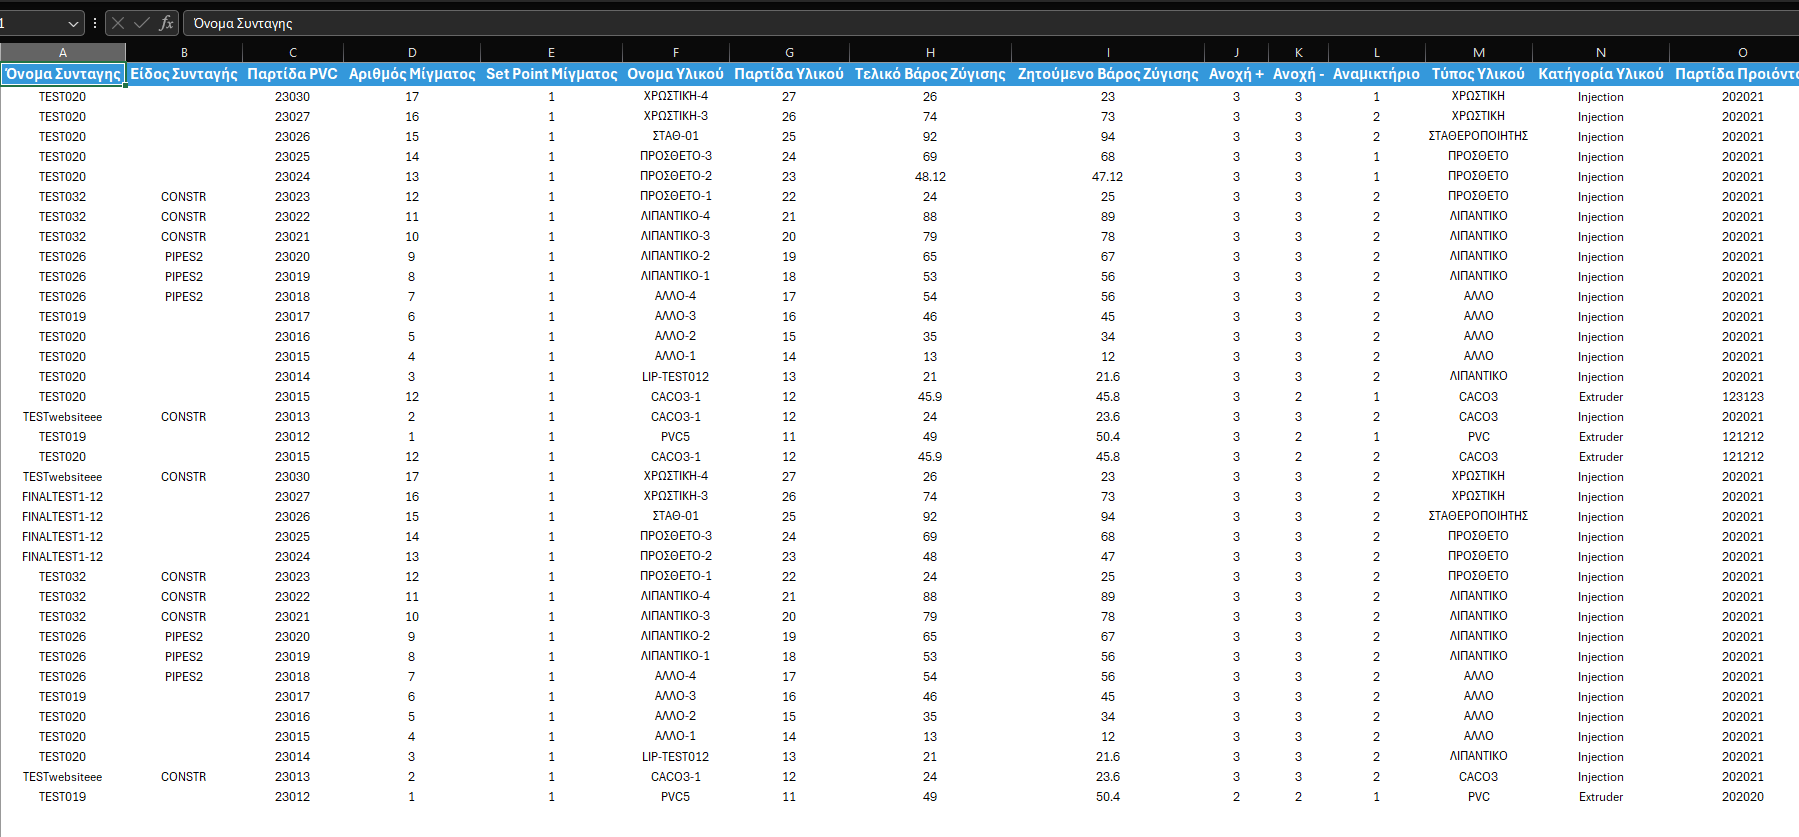Select the Κατηγορία Υλικού header cell

click(1601, 74)
